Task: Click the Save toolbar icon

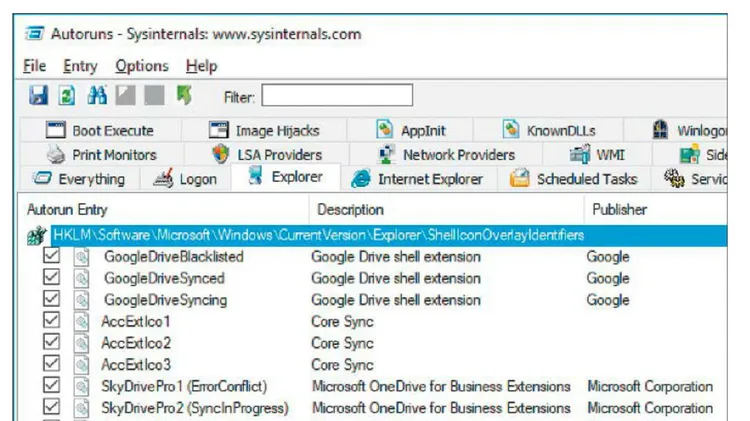Action: (38, 95)
